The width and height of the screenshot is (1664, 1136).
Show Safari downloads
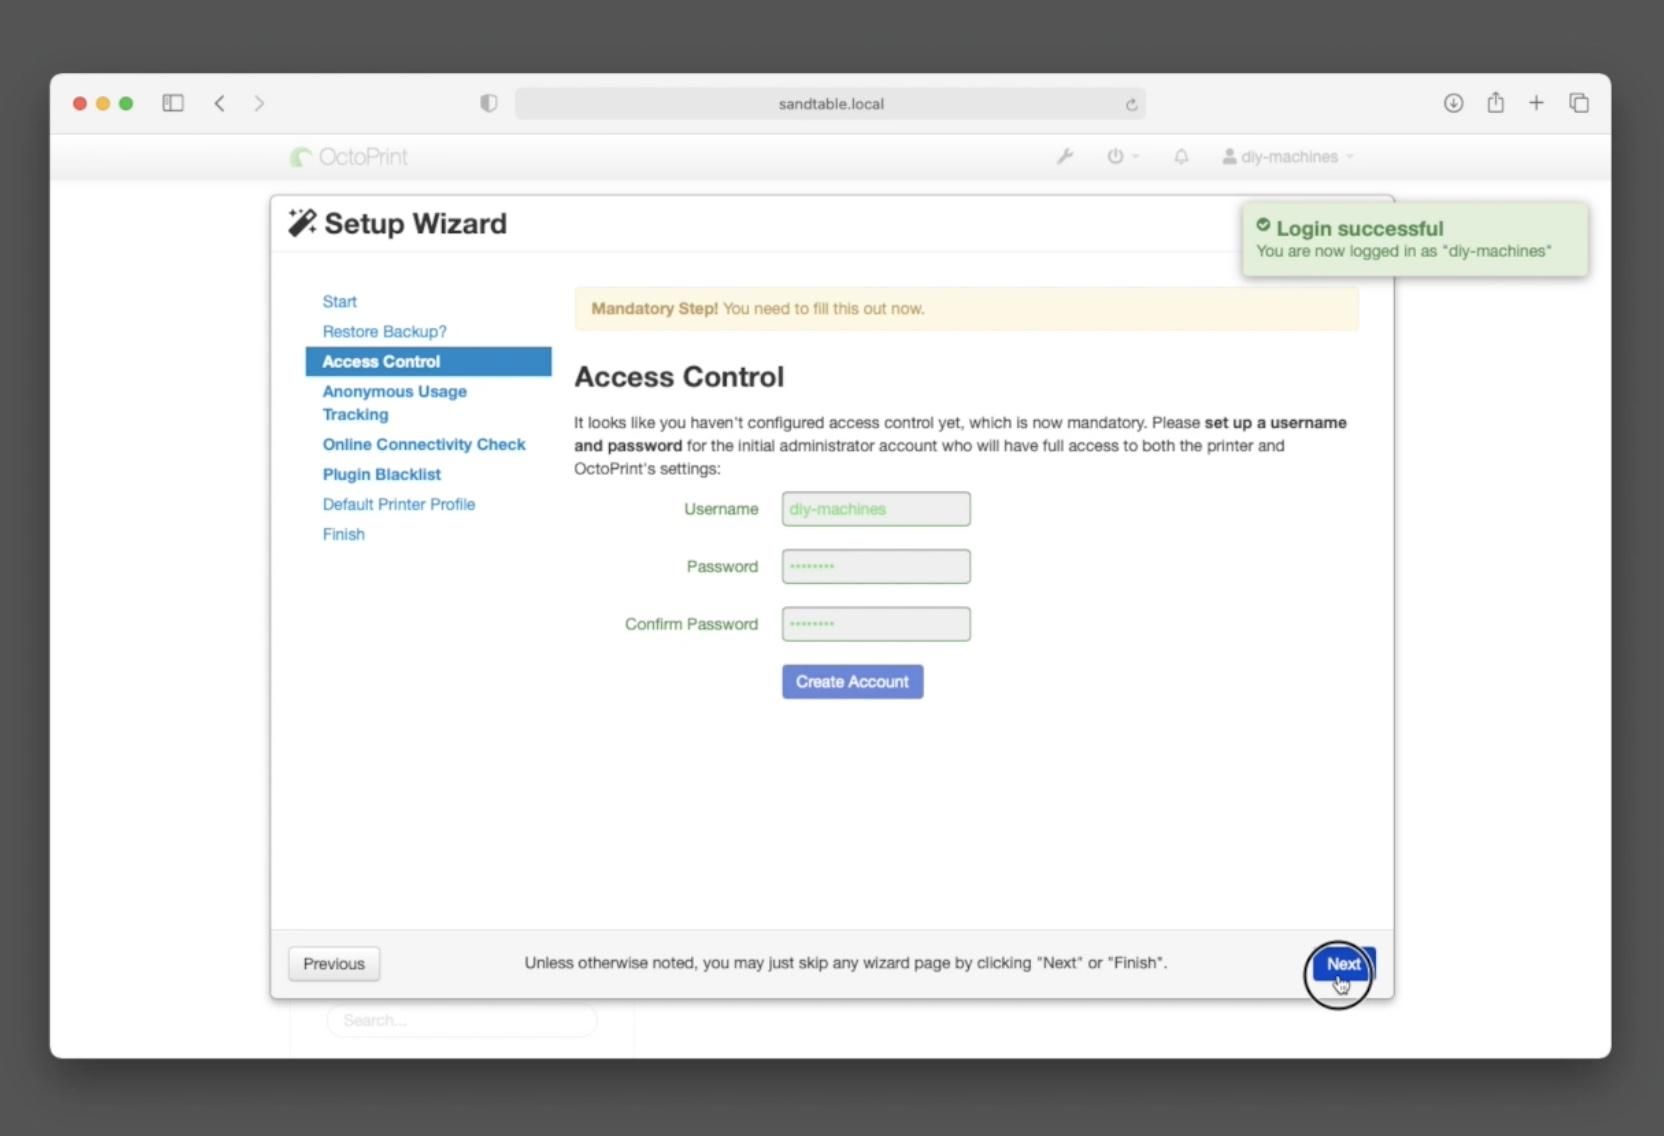[x=1453, y=103]
